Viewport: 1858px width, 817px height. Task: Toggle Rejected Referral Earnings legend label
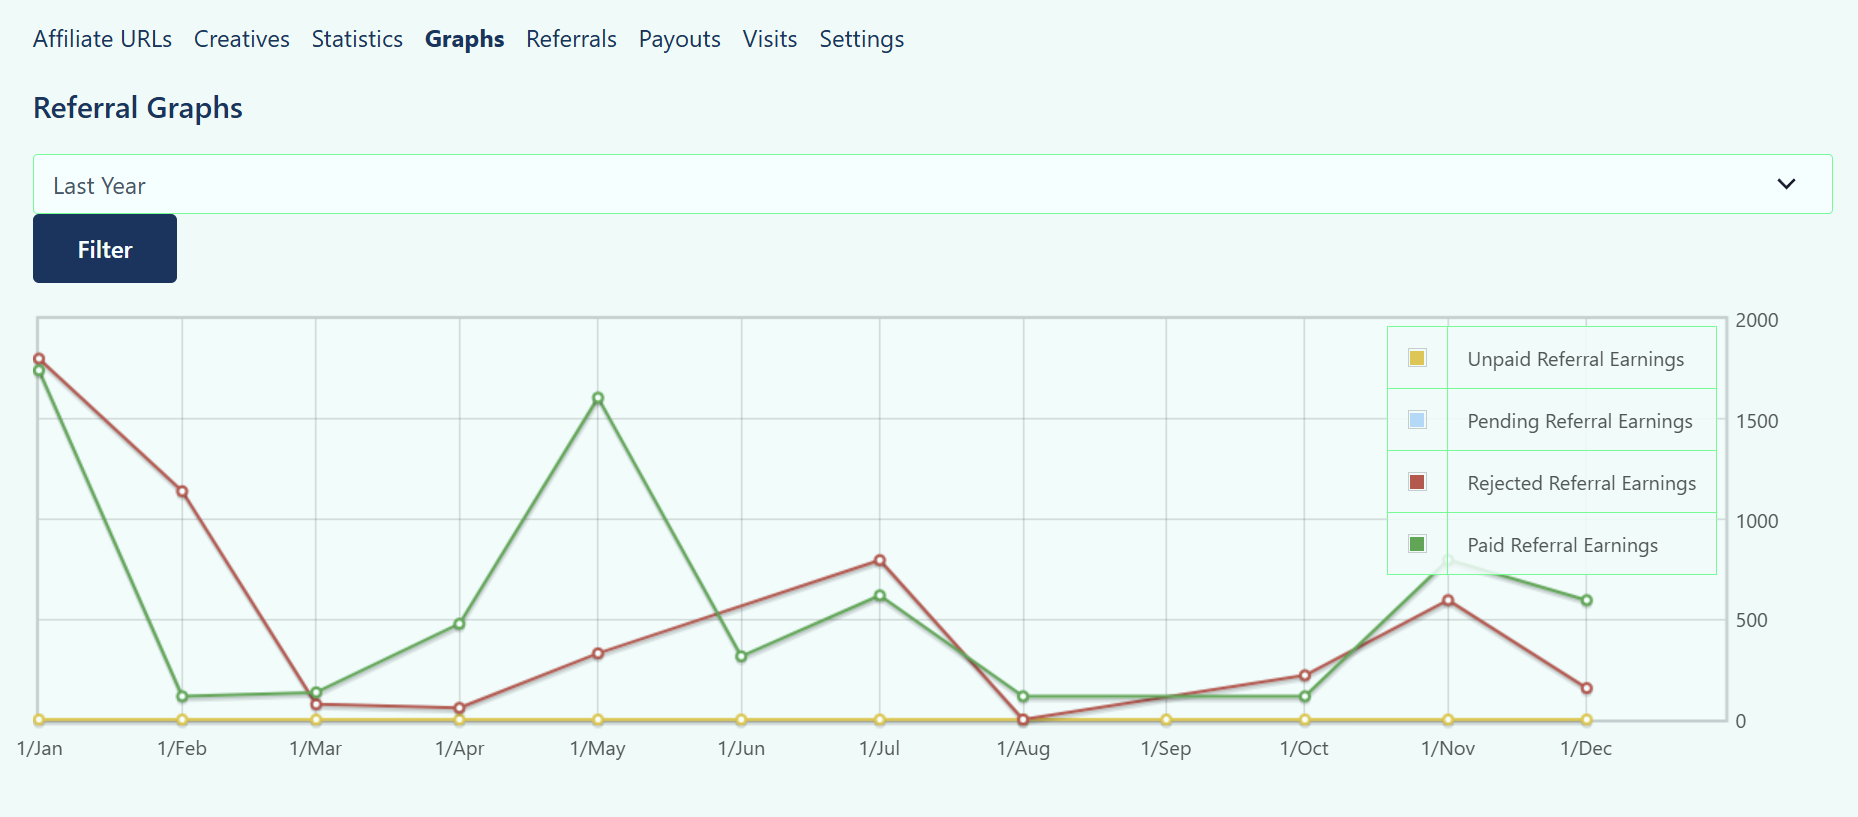click(x=1581, y=483)
